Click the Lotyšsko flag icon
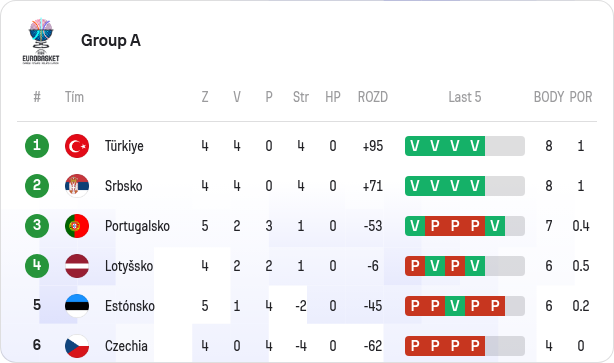This screenshot has width=614, height=363. coord(77,266)
